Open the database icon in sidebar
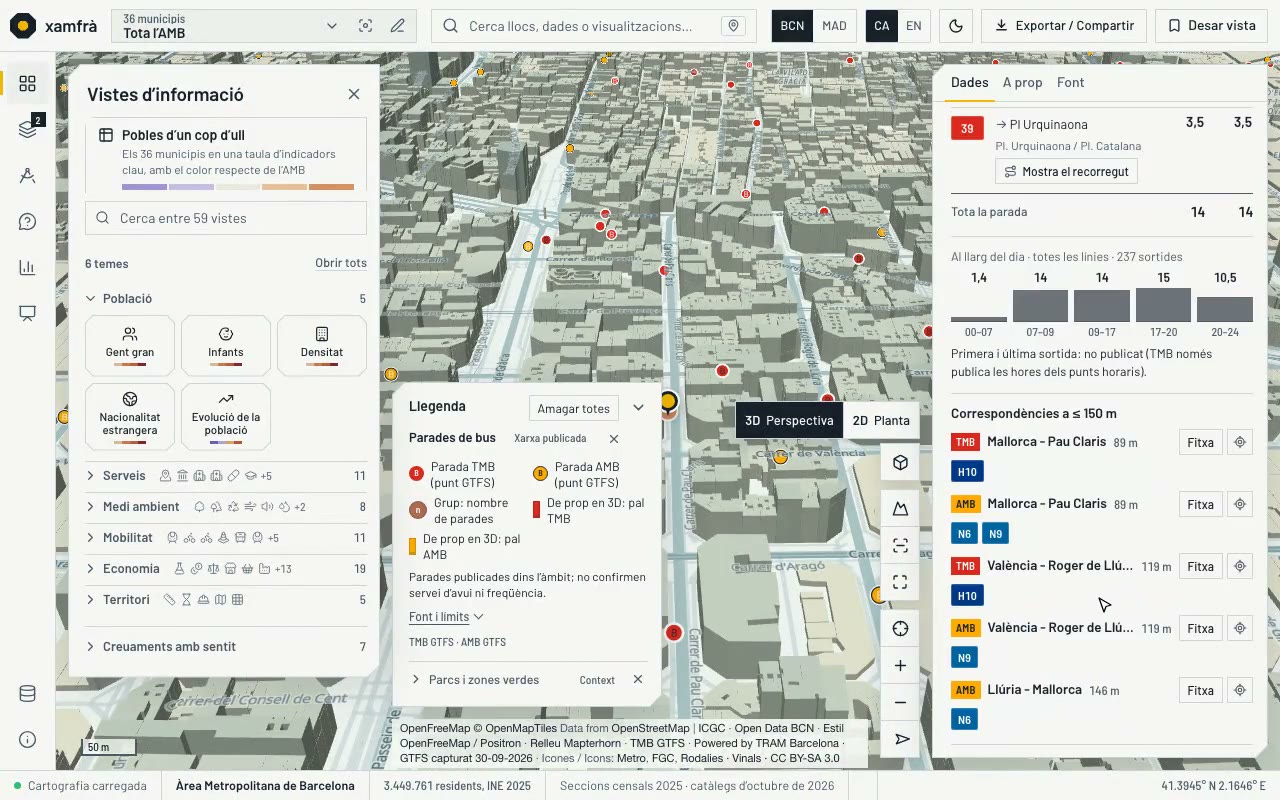Viewport: 1280px width, 800px height. 27,694
